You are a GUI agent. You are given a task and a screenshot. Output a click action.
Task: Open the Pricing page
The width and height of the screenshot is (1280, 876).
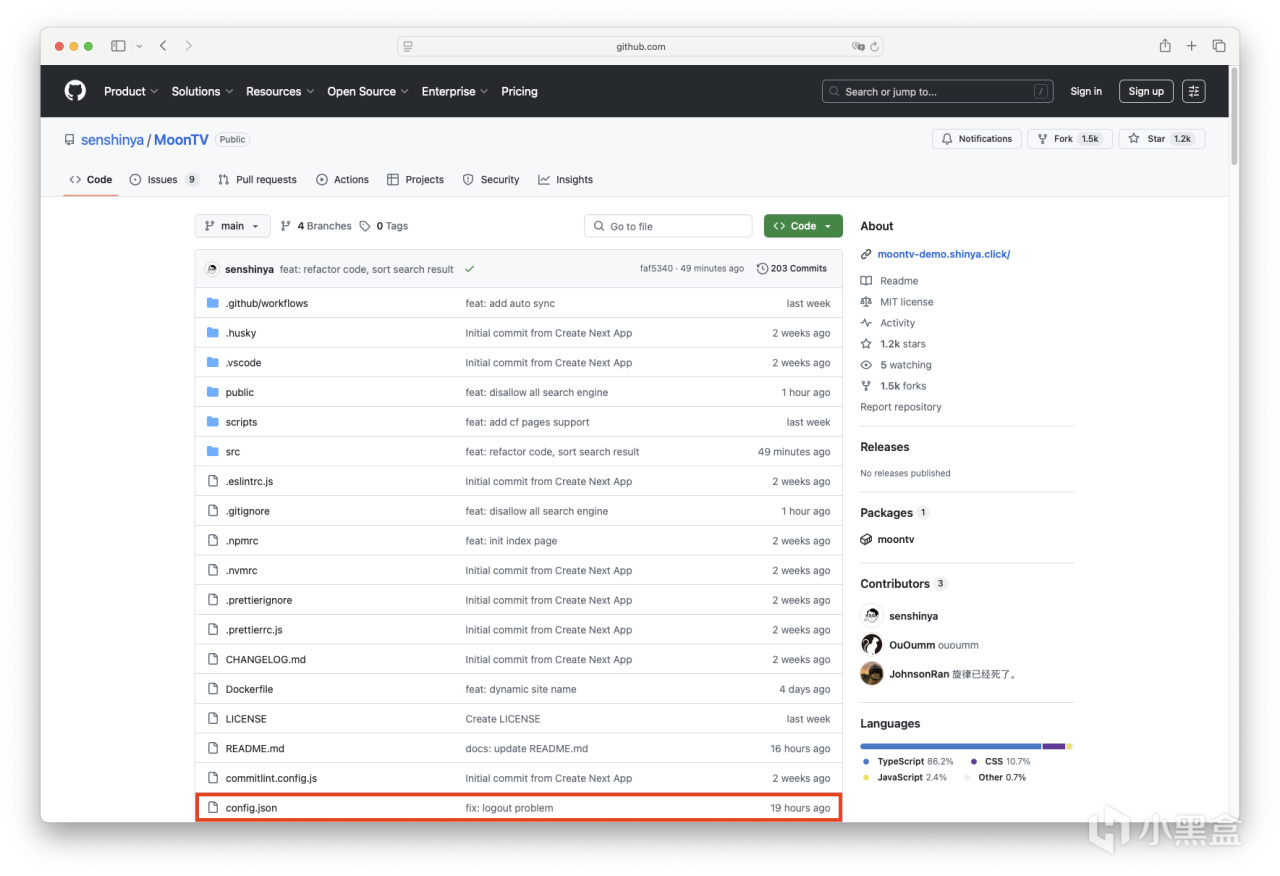click(x=519, y=91)
